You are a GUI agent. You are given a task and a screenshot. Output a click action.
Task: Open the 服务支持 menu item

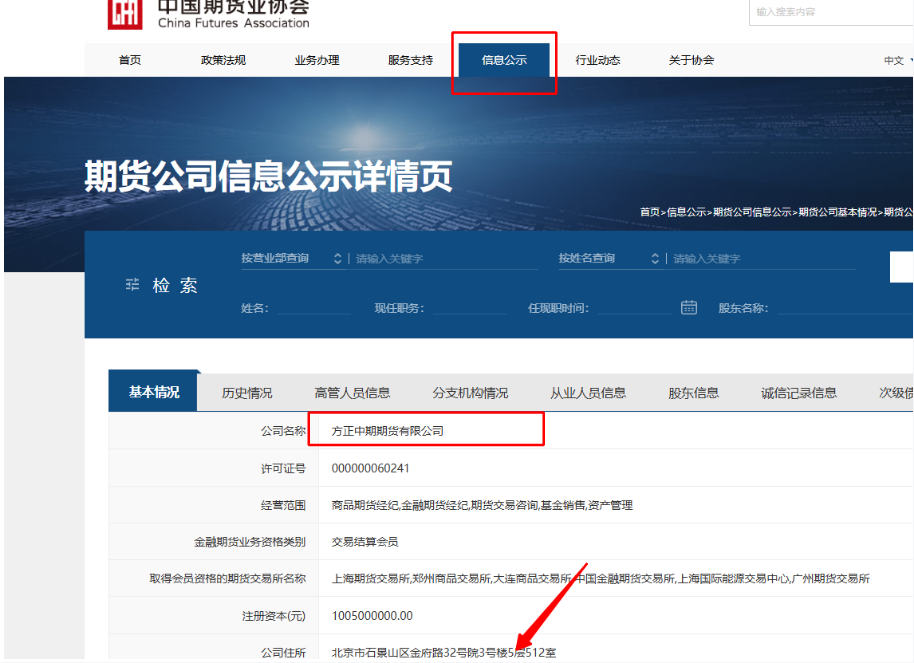[x=410, y=60]
